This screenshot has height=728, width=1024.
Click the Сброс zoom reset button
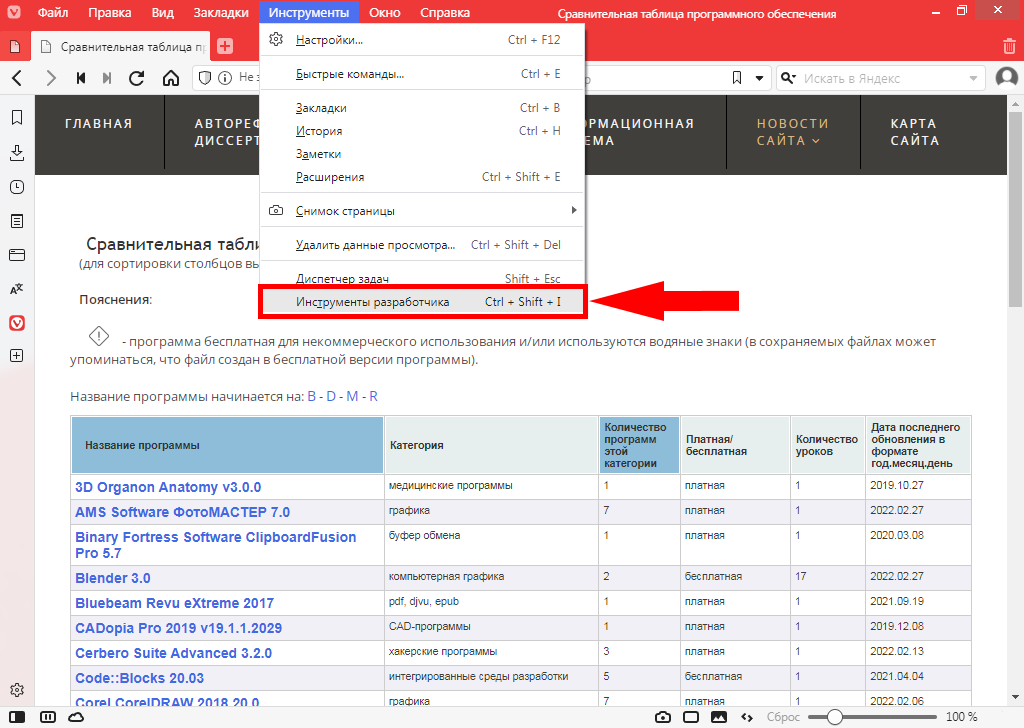pos(783,717)
